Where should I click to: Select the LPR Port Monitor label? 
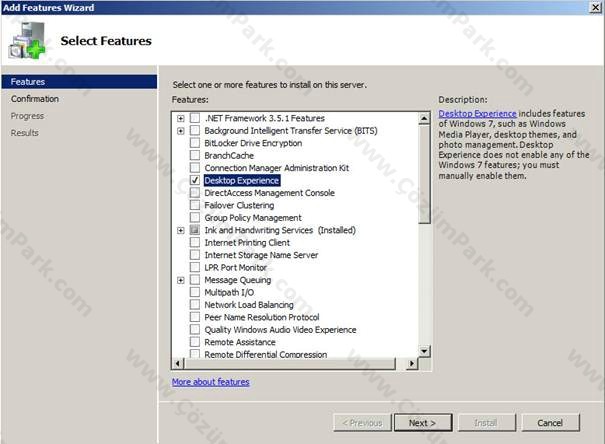(235, 267)
